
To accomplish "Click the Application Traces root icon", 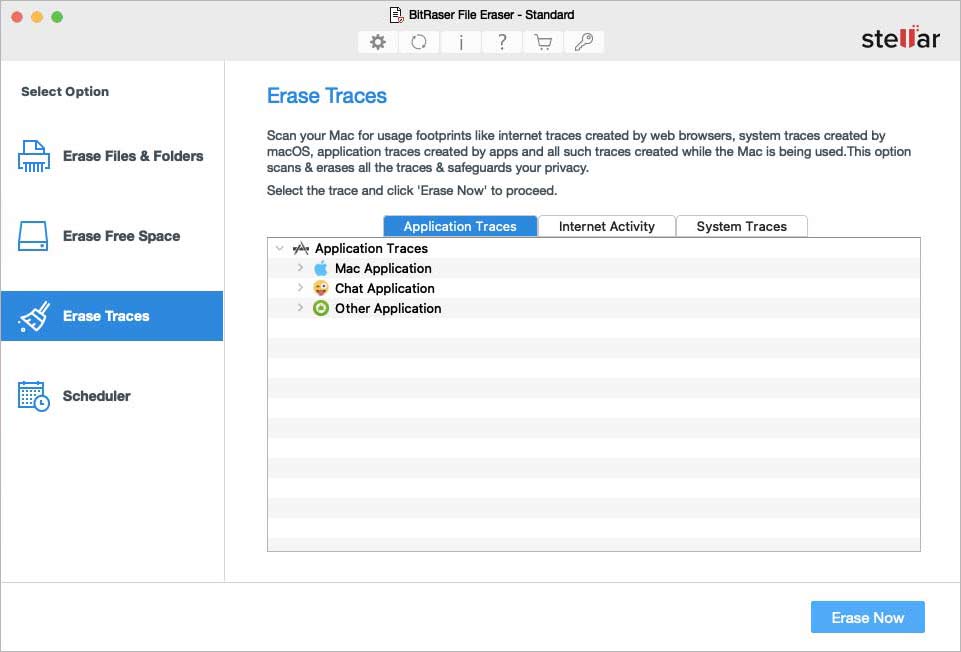I will 300,248.
